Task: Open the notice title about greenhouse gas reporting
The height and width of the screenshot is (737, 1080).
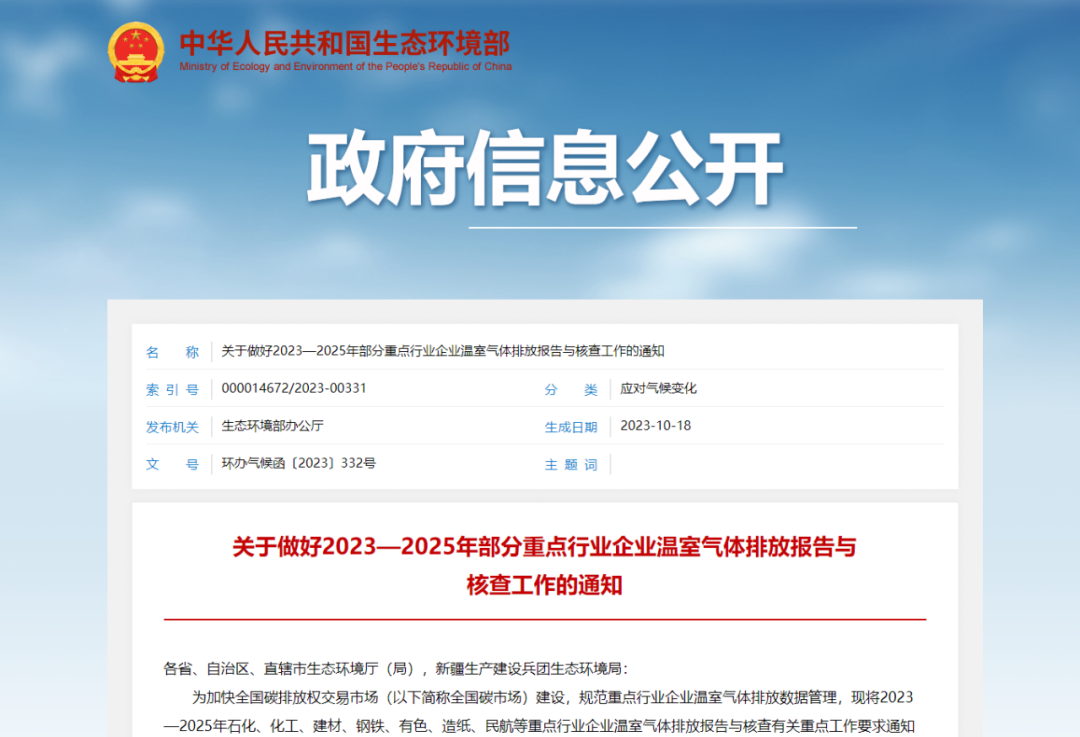Action: pos(447,351)
